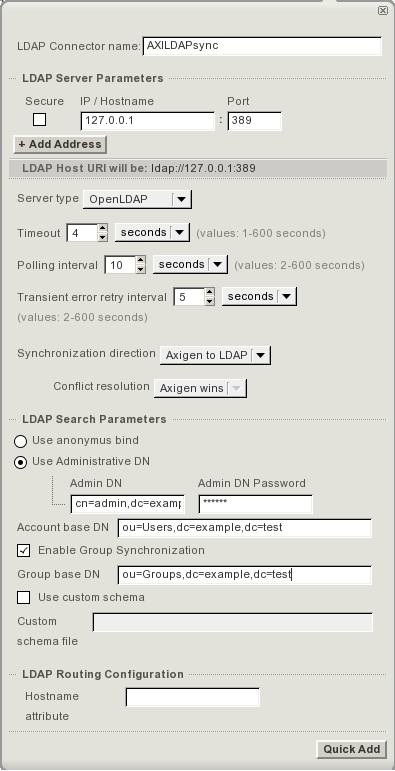Select Use Administrative DN radio button
Image resolution: width=395 pixels, height=771 pixels.
(x=20, y=463)
